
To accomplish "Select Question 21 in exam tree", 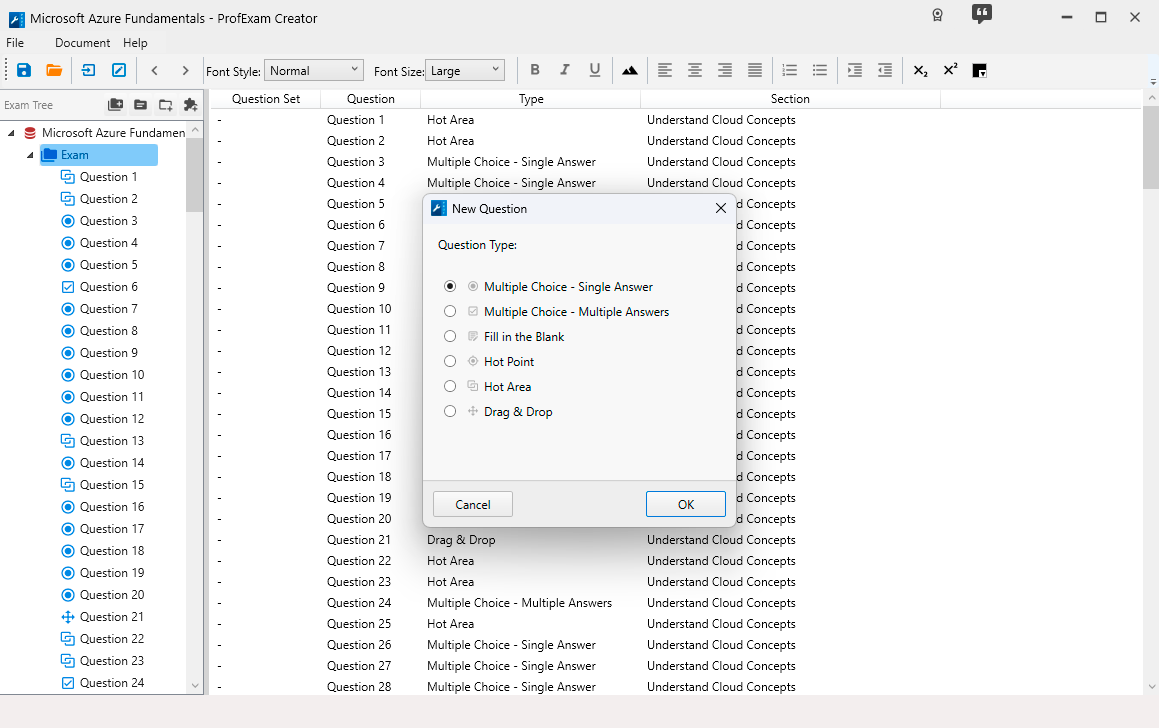I will coord(112,616).
